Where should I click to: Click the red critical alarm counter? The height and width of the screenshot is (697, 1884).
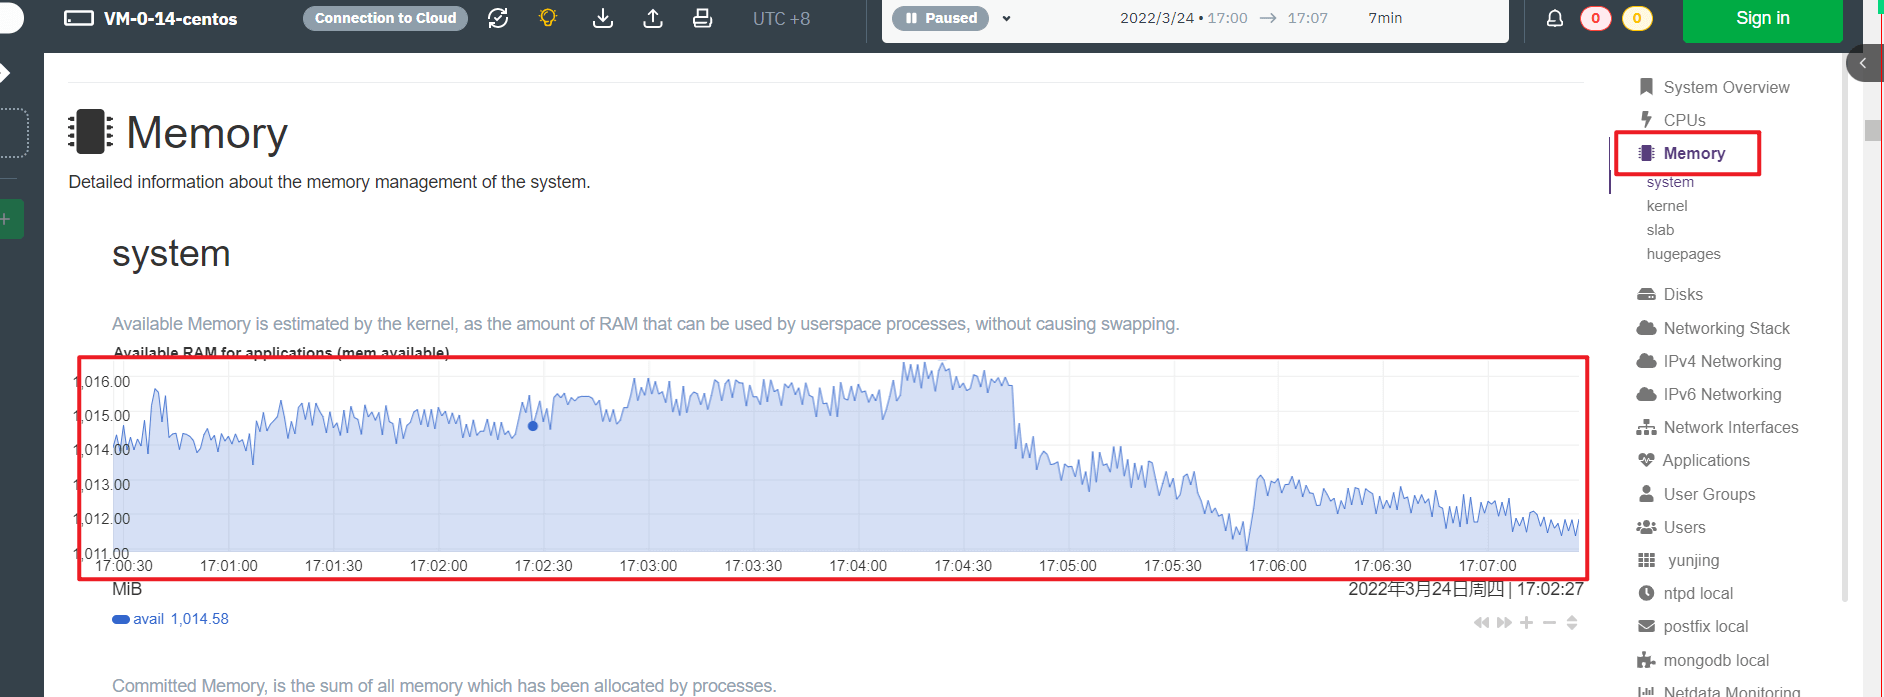pyautogui.click(x=1595, y=18)
